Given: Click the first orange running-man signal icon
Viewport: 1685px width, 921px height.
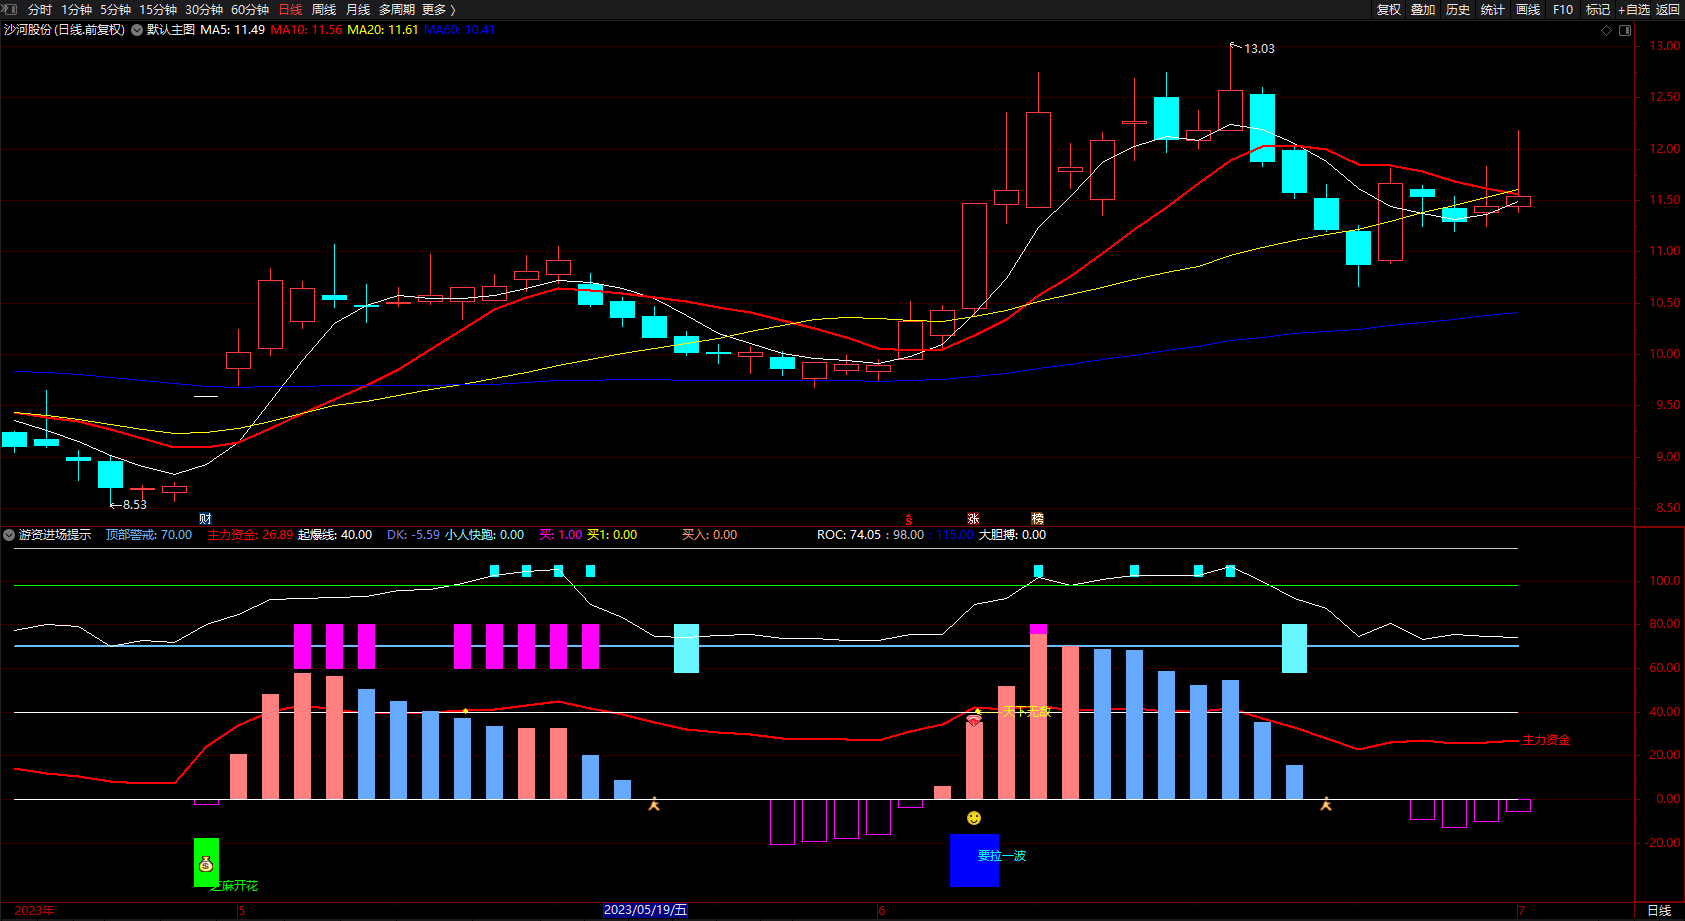Looking at the screenshot, I should click(654, 803).
